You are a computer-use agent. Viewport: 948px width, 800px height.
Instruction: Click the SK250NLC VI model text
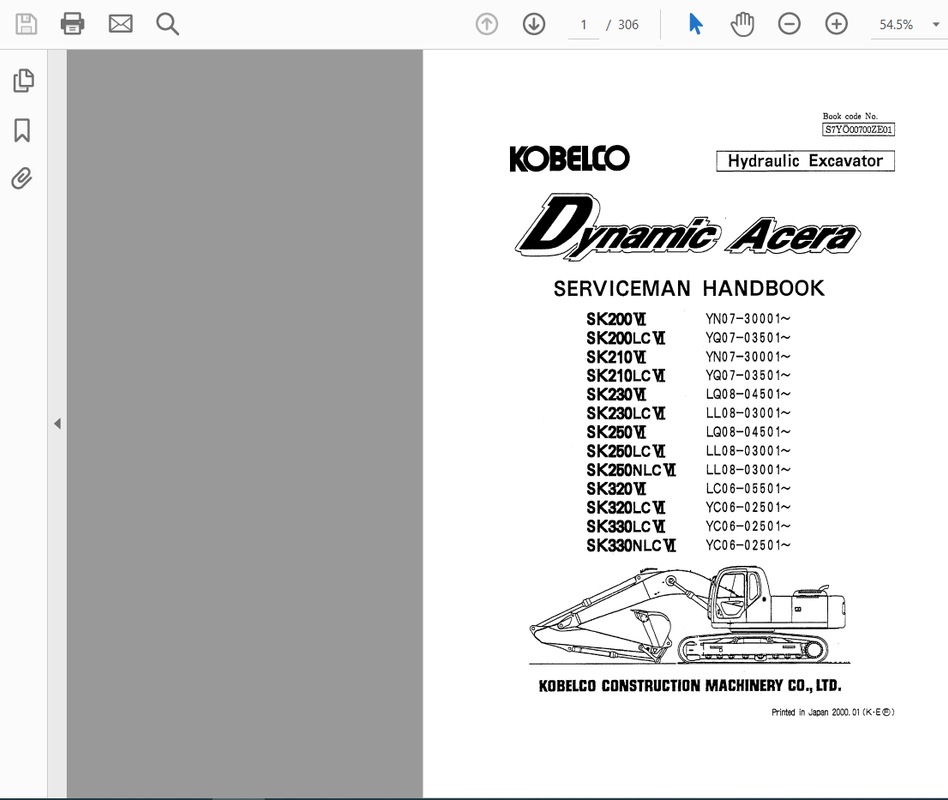(631, 470)
